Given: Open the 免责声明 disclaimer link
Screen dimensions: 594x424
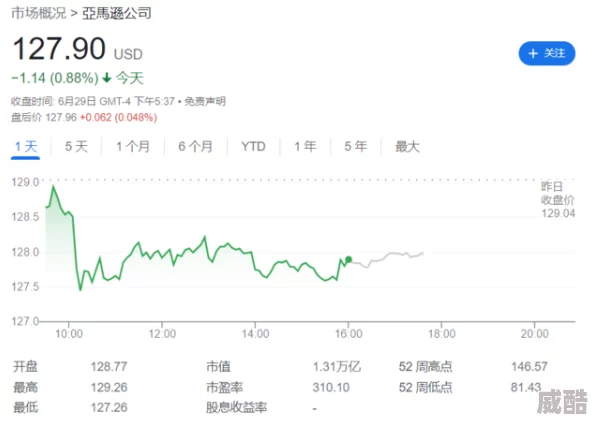Looking at the screenshot, I should (205, 101).
